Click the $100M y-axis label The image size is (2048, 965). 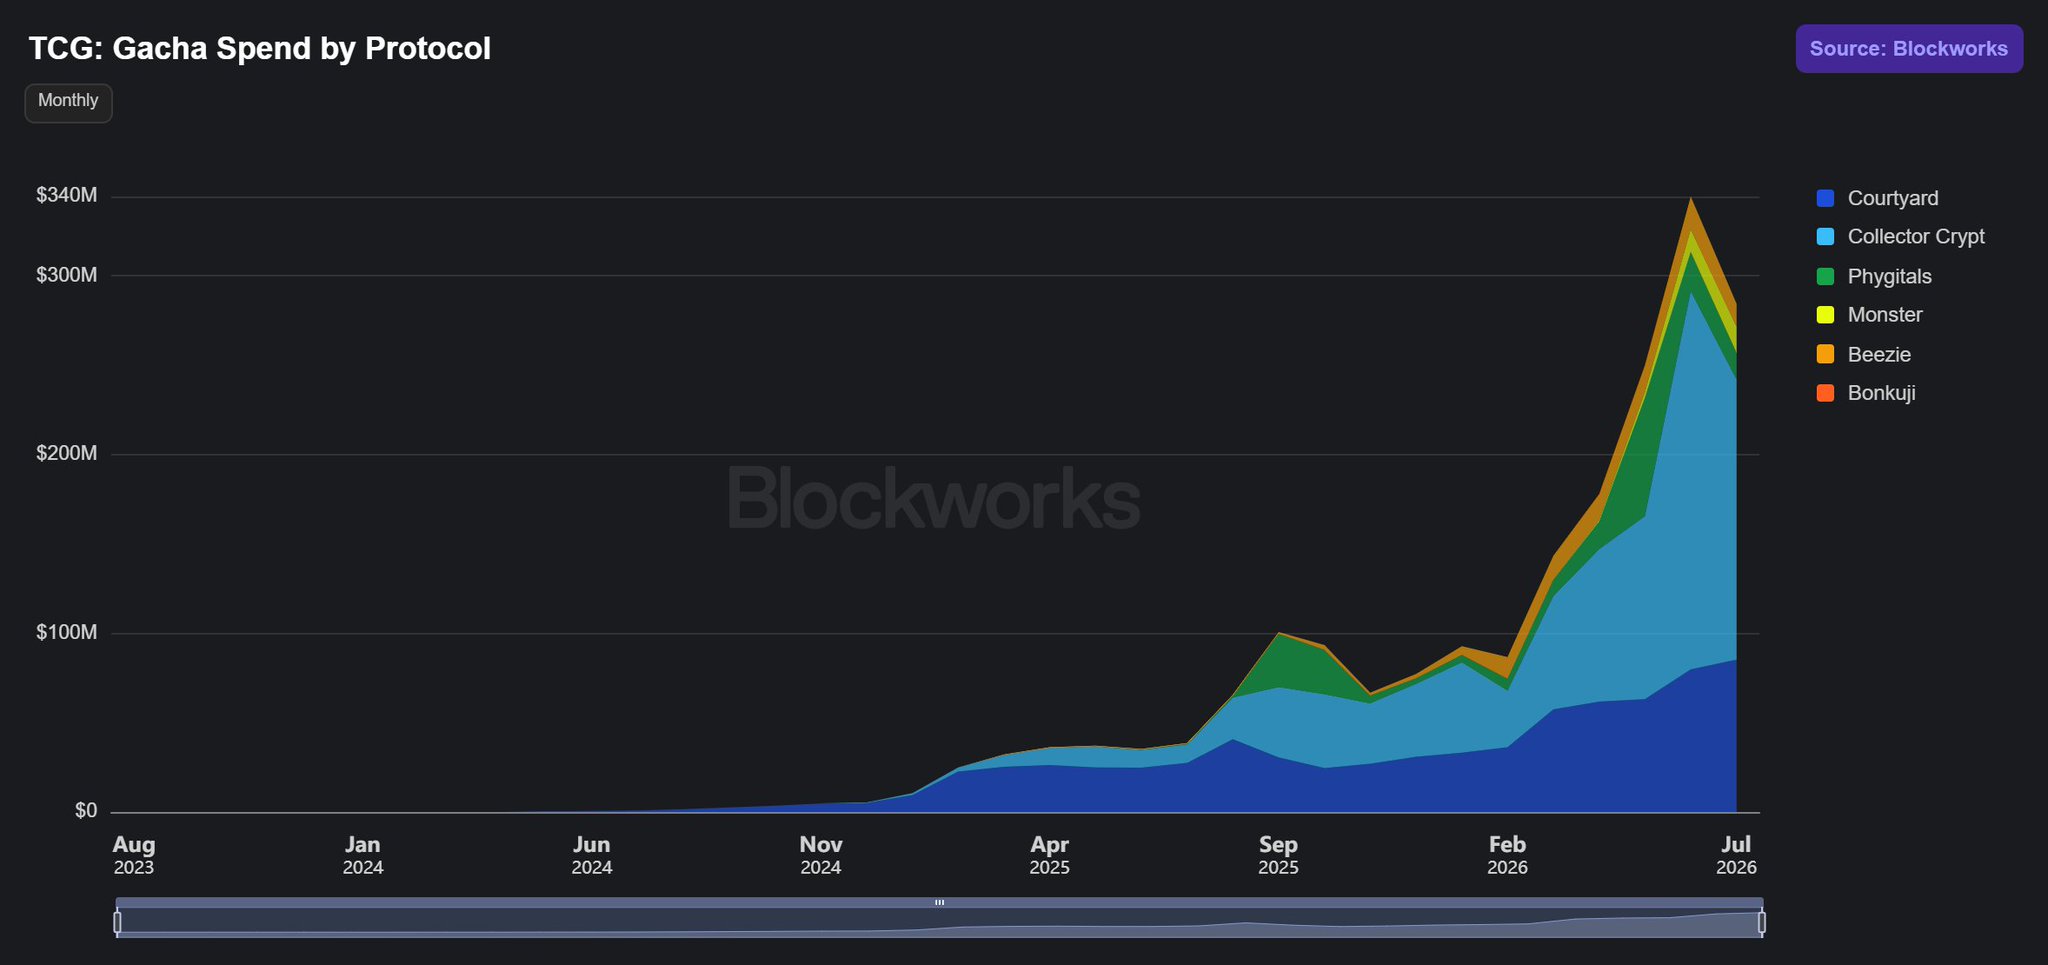point(67,632)
